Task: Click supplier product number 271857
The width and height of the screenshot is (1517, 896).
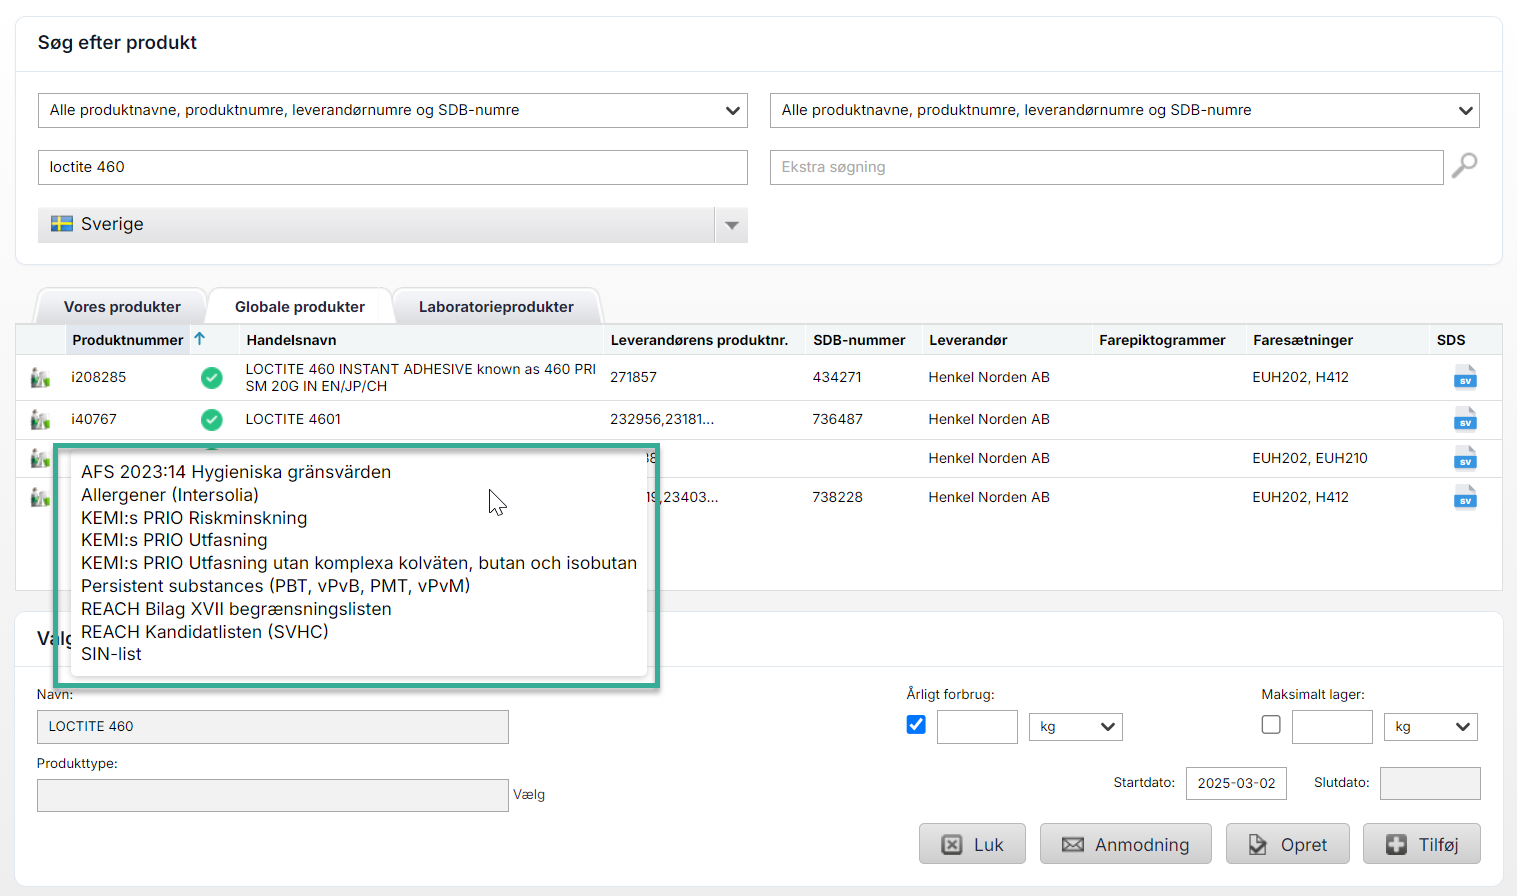Action: click(x=633, y=377)
